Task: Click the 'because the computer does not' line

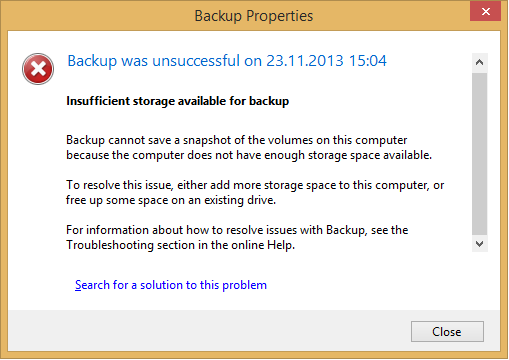Action: [249, 155]
